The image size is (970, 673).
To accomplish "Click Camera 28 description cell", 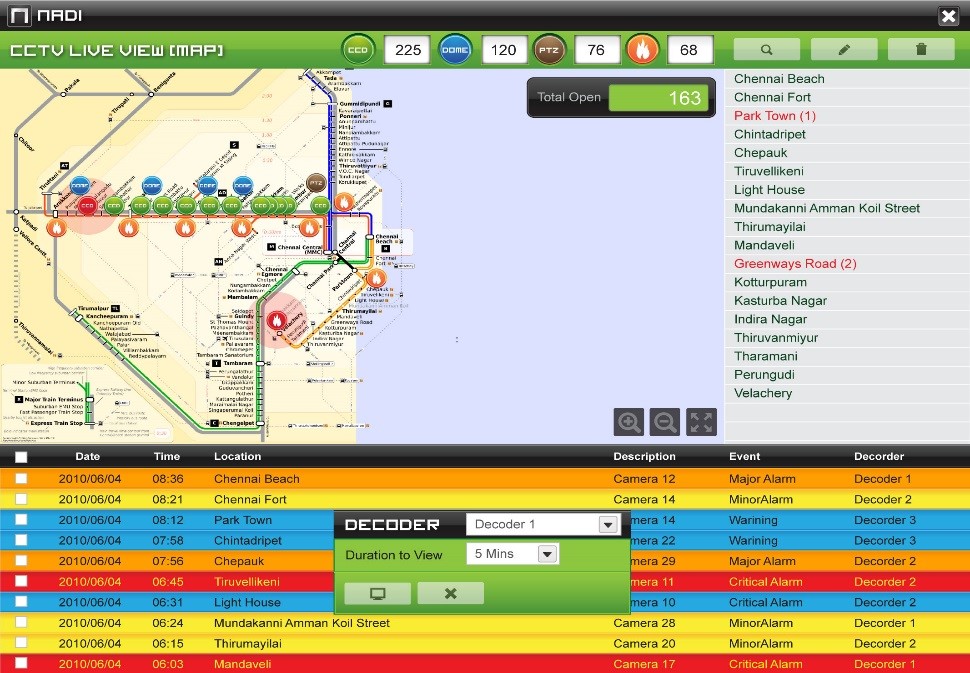I will 644,623.
